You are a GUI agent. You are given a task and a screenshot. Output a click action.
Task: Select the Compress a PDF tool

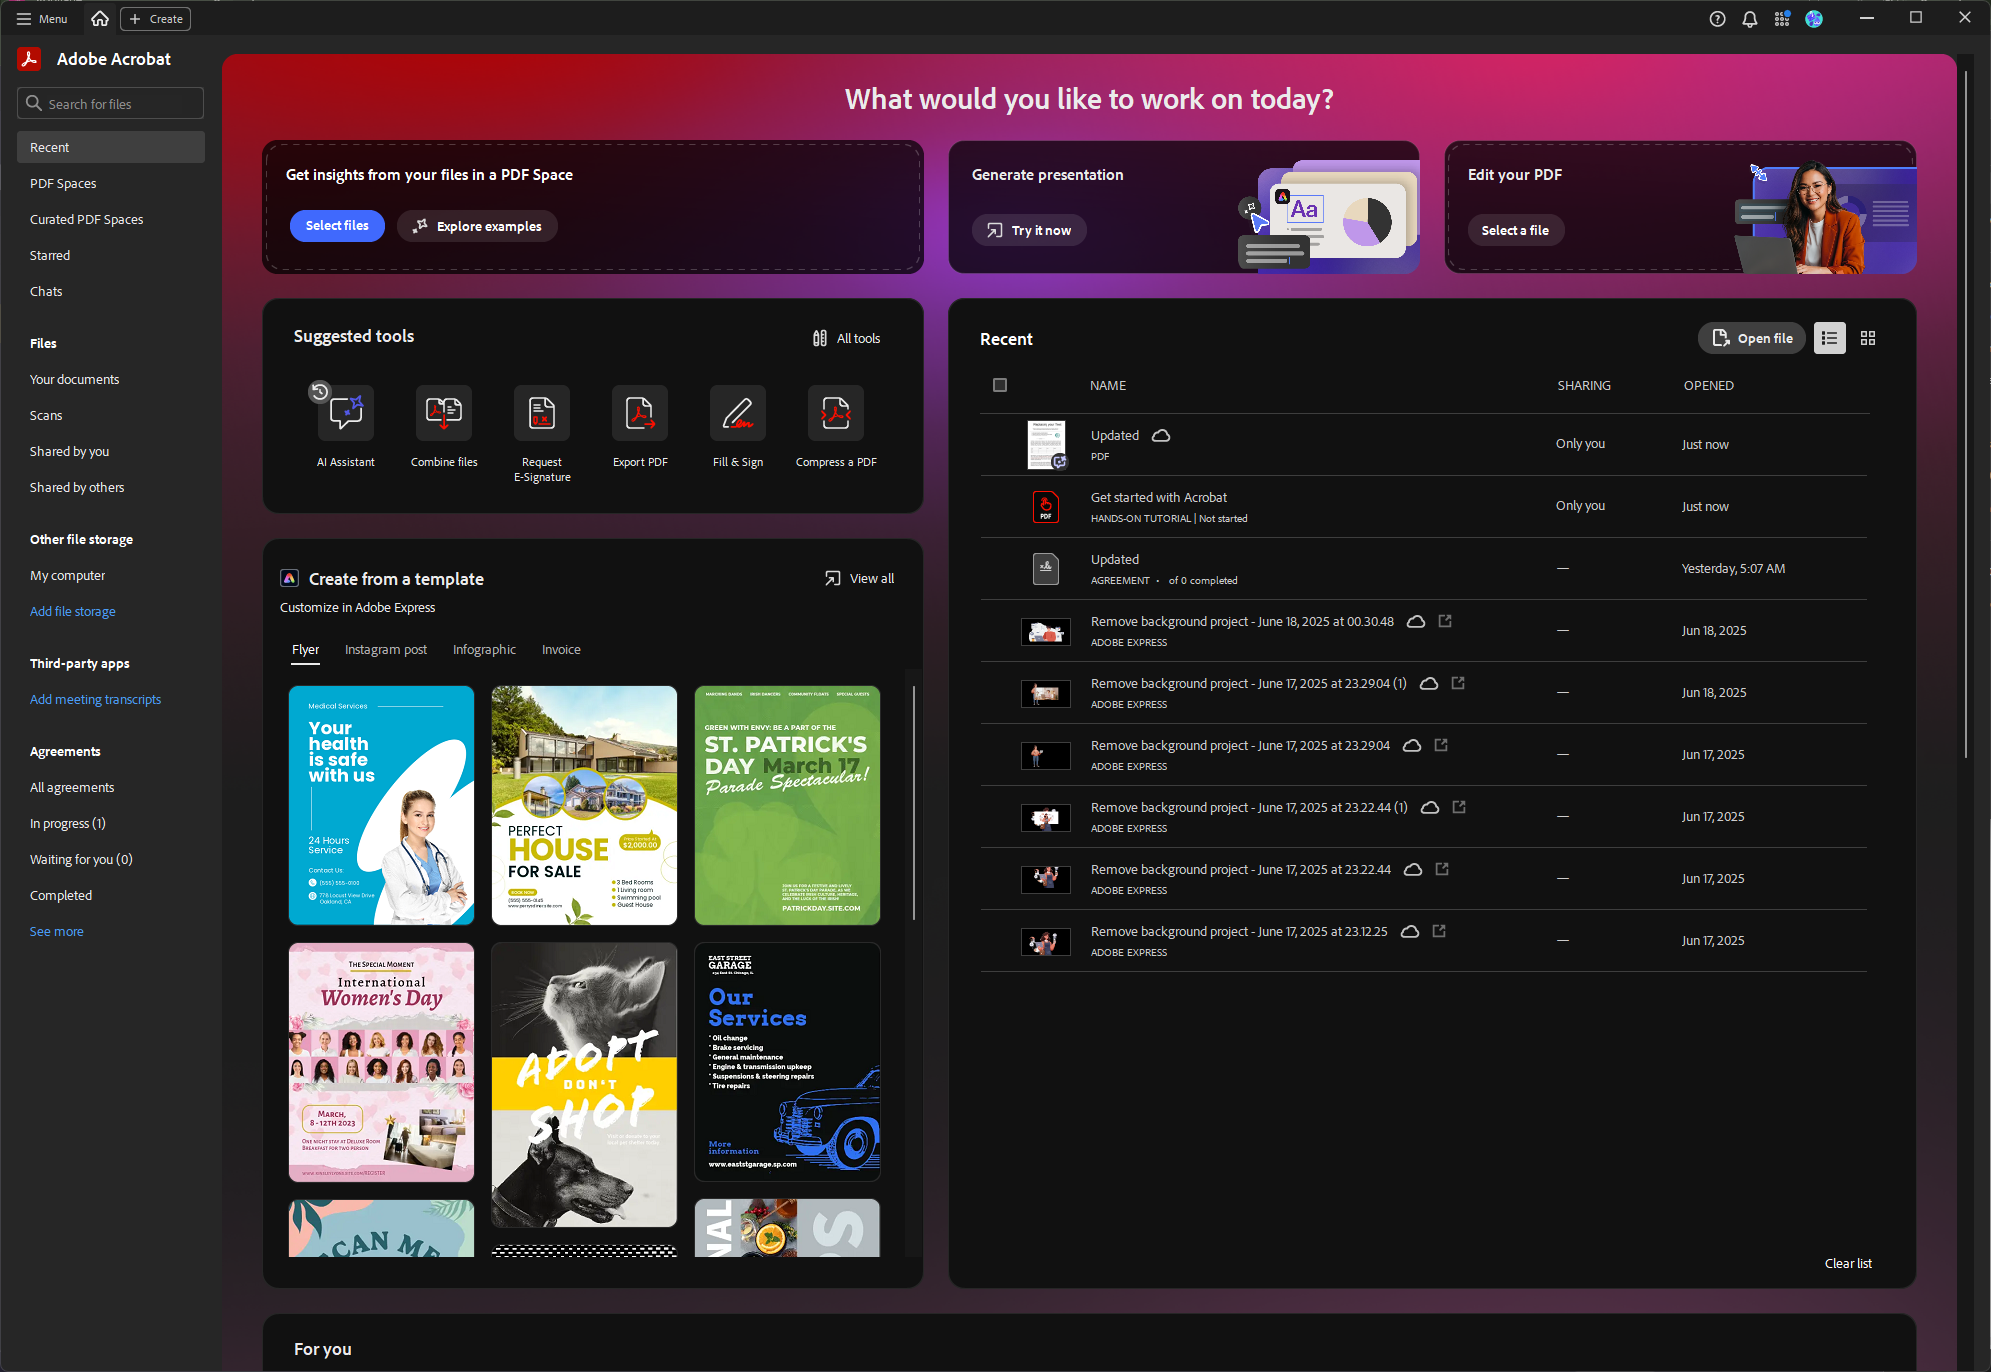pyautogui.click(x=836, y=414)
